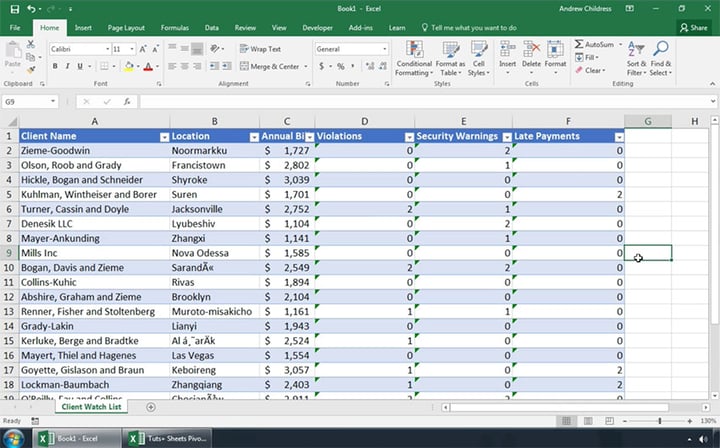Click the new sheet plus icon
720x448 pixels.
point(151,407)
